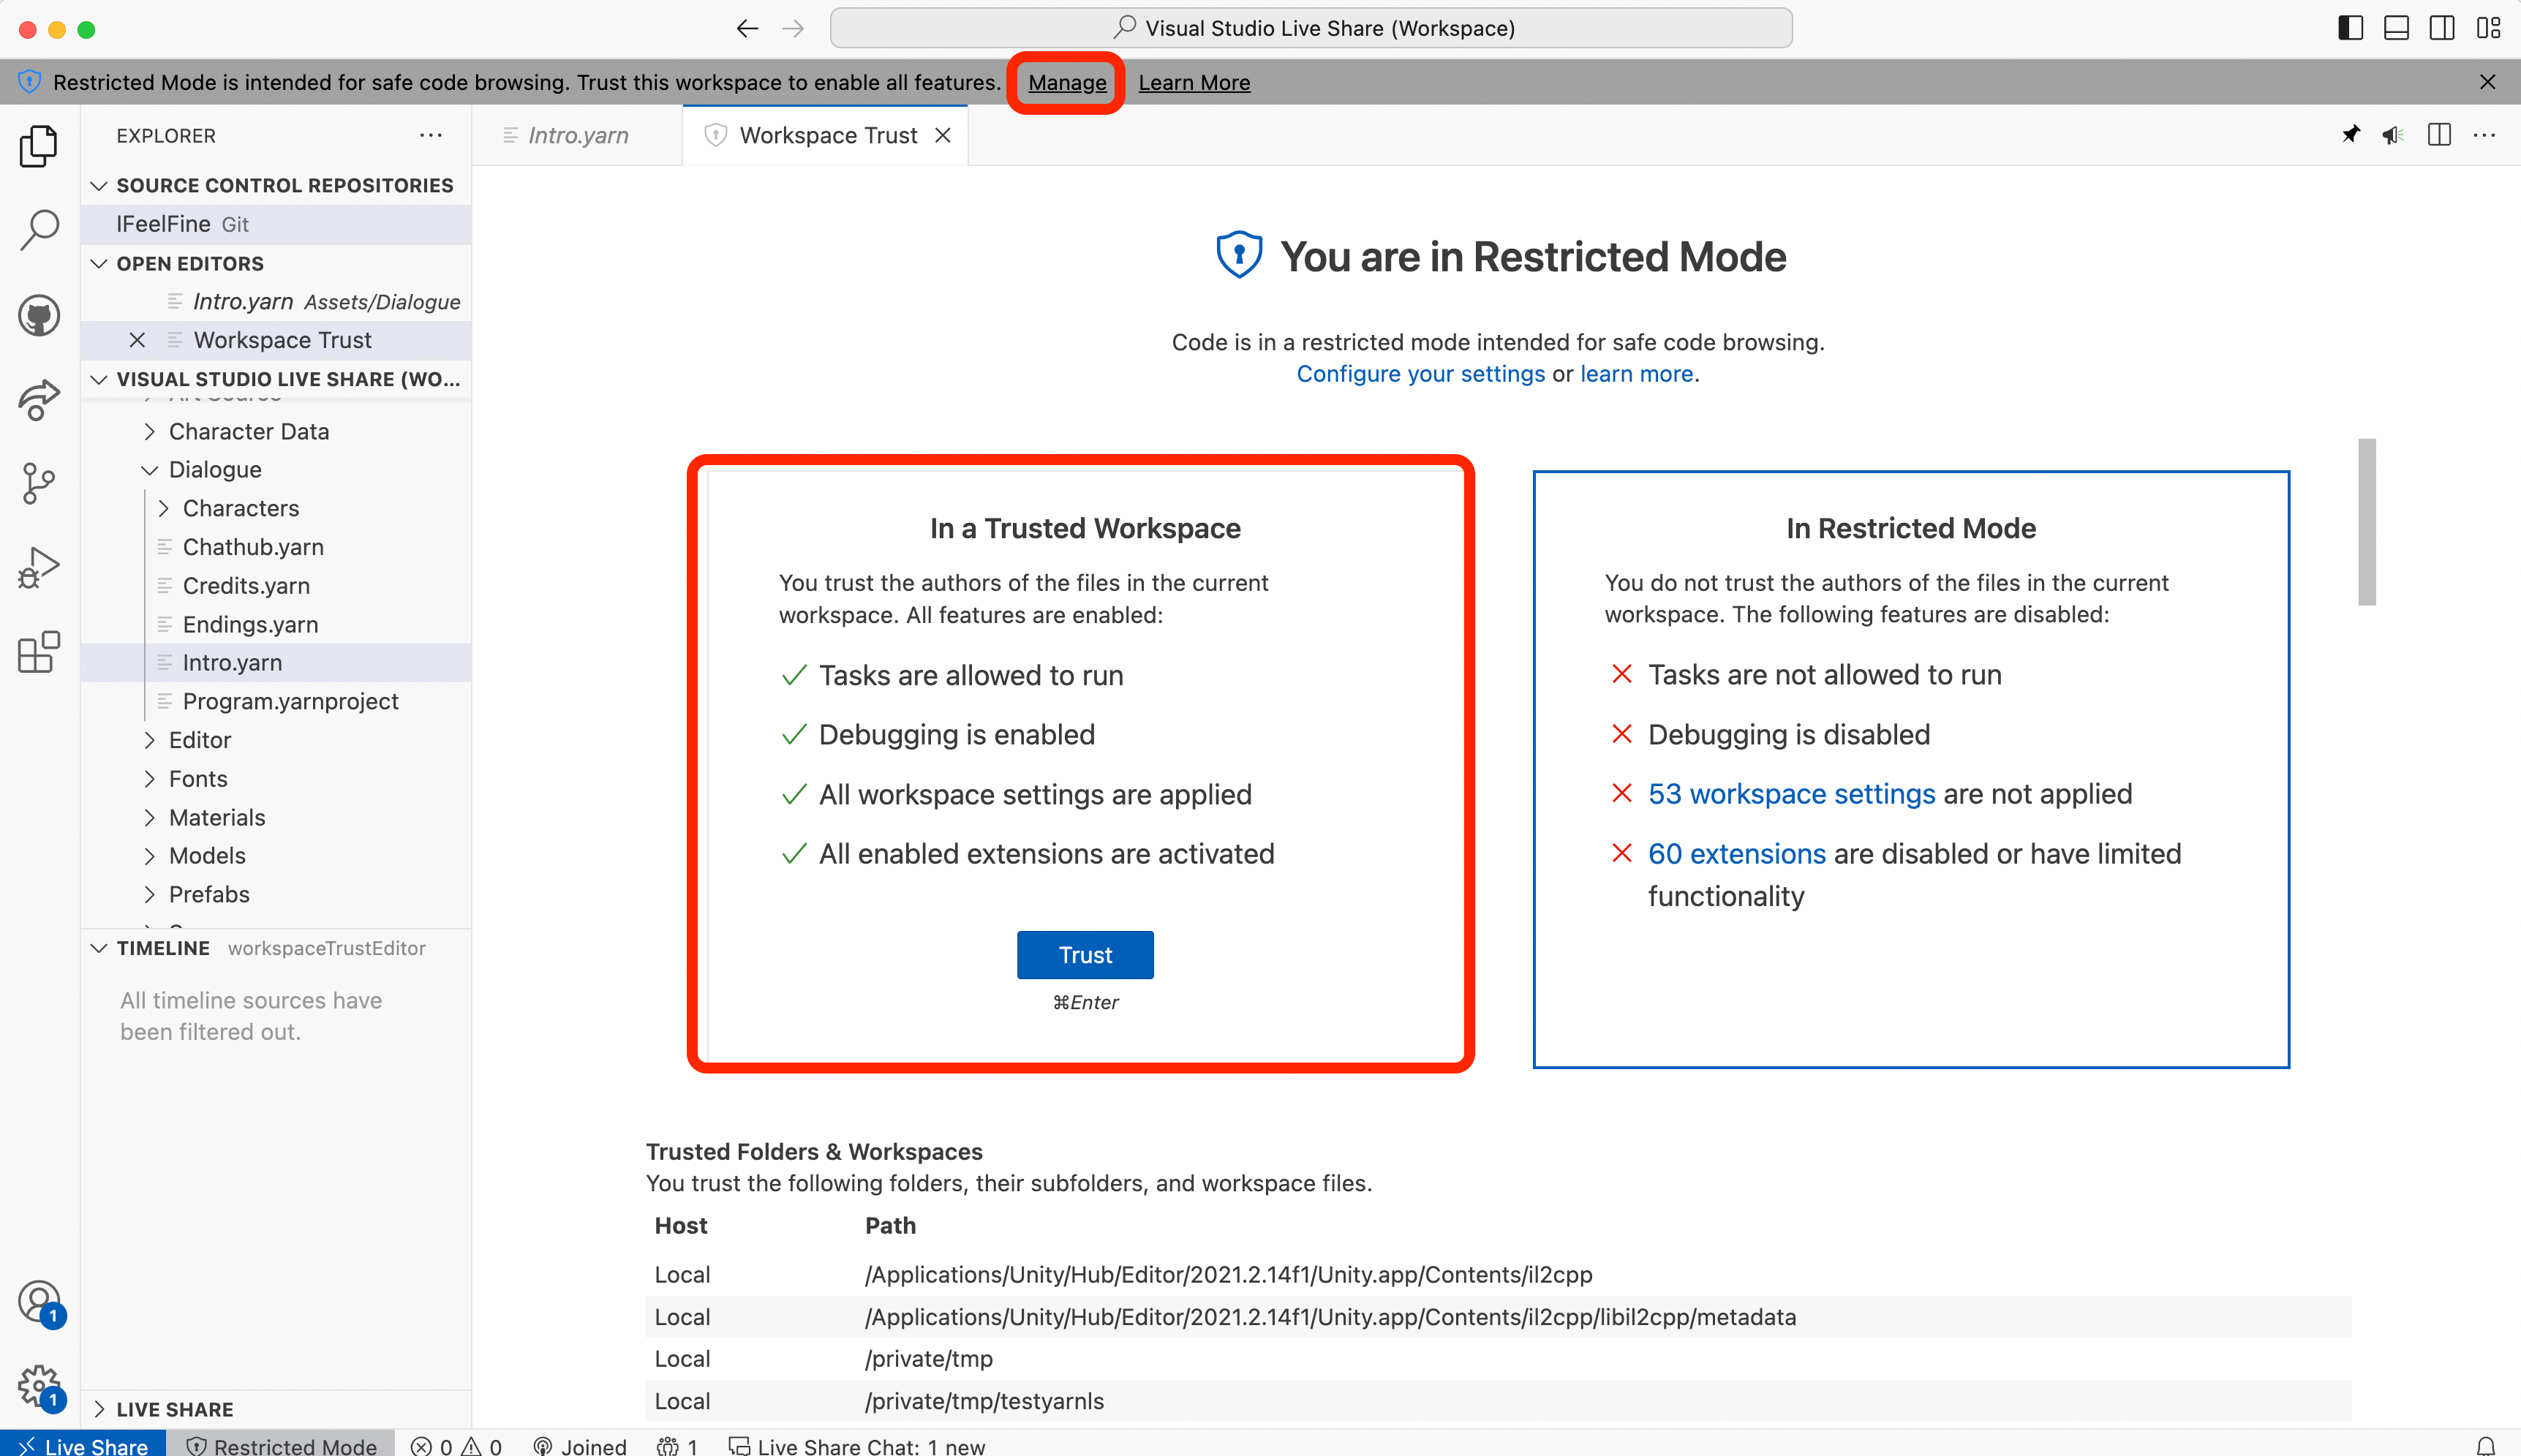
Task: Toggle the secondary sidebar layout button
Action: (x=2441, y=28)
